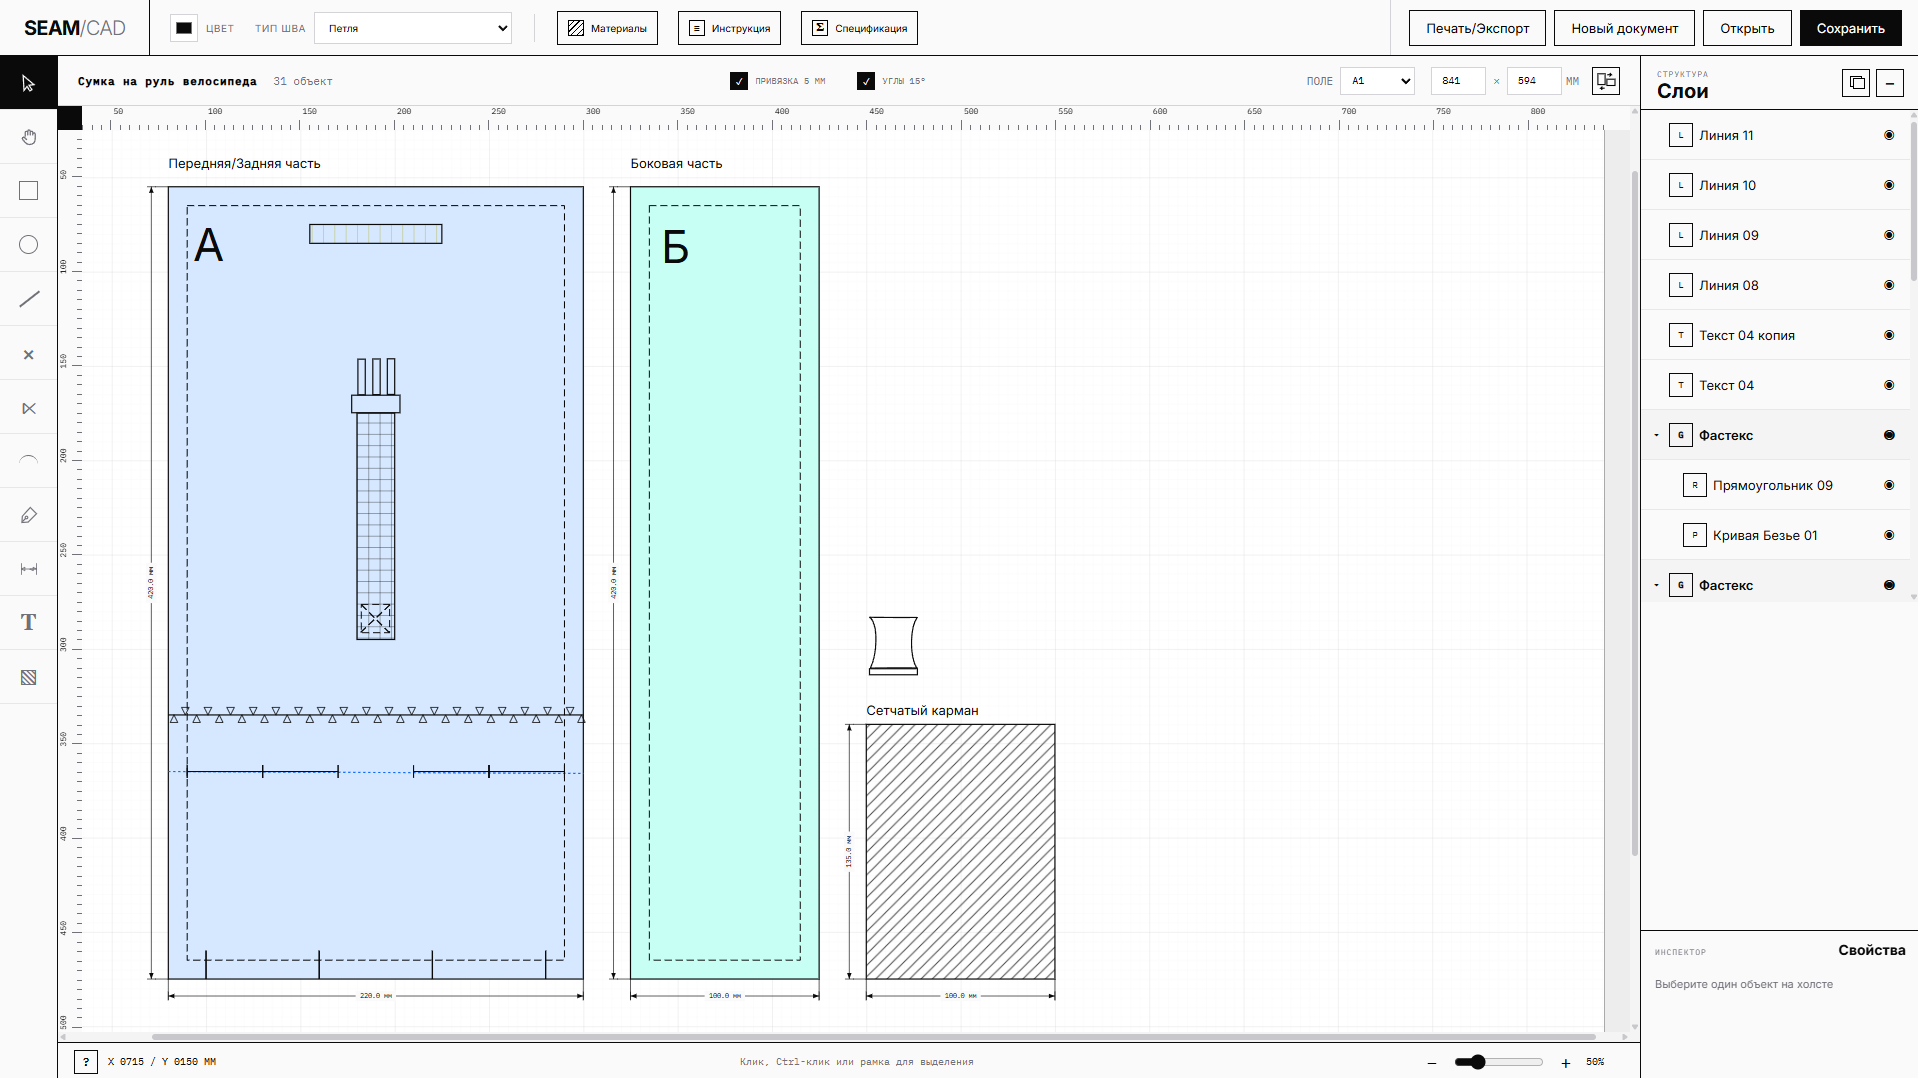Hide Кривая Безье 01 layer
The width and height of the screenshot is (1918, 1078).
[x=1889, y=535]
